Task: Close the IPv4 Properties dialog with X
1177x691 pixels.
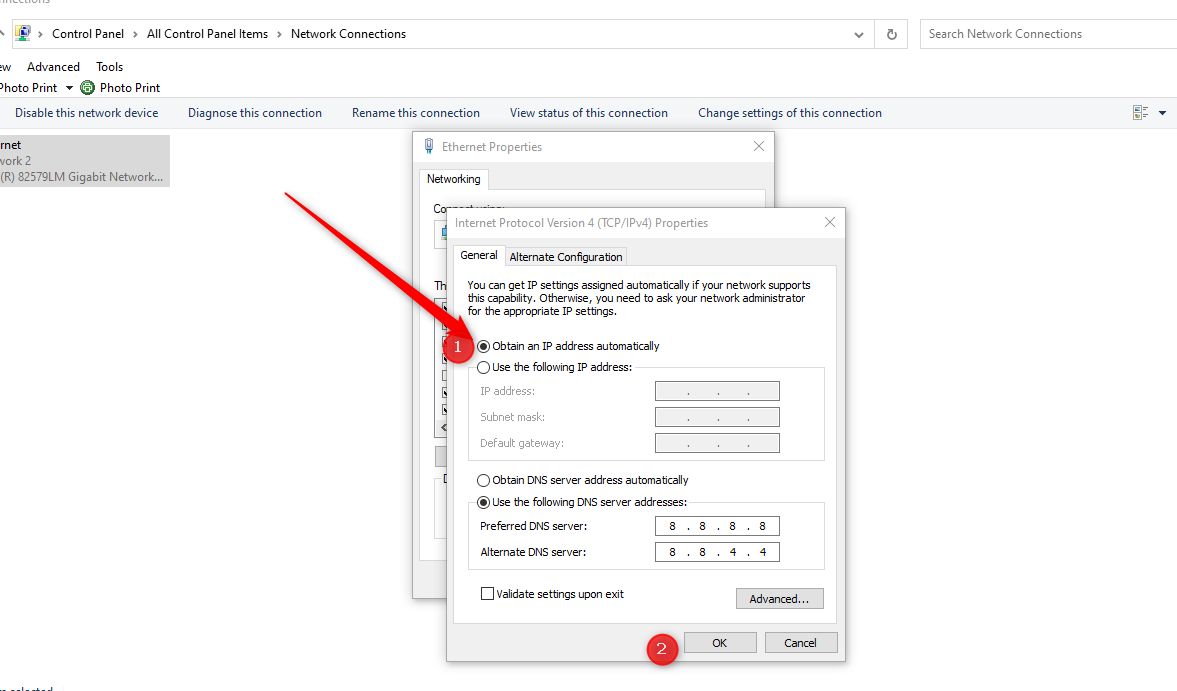Action: (829, 223)
